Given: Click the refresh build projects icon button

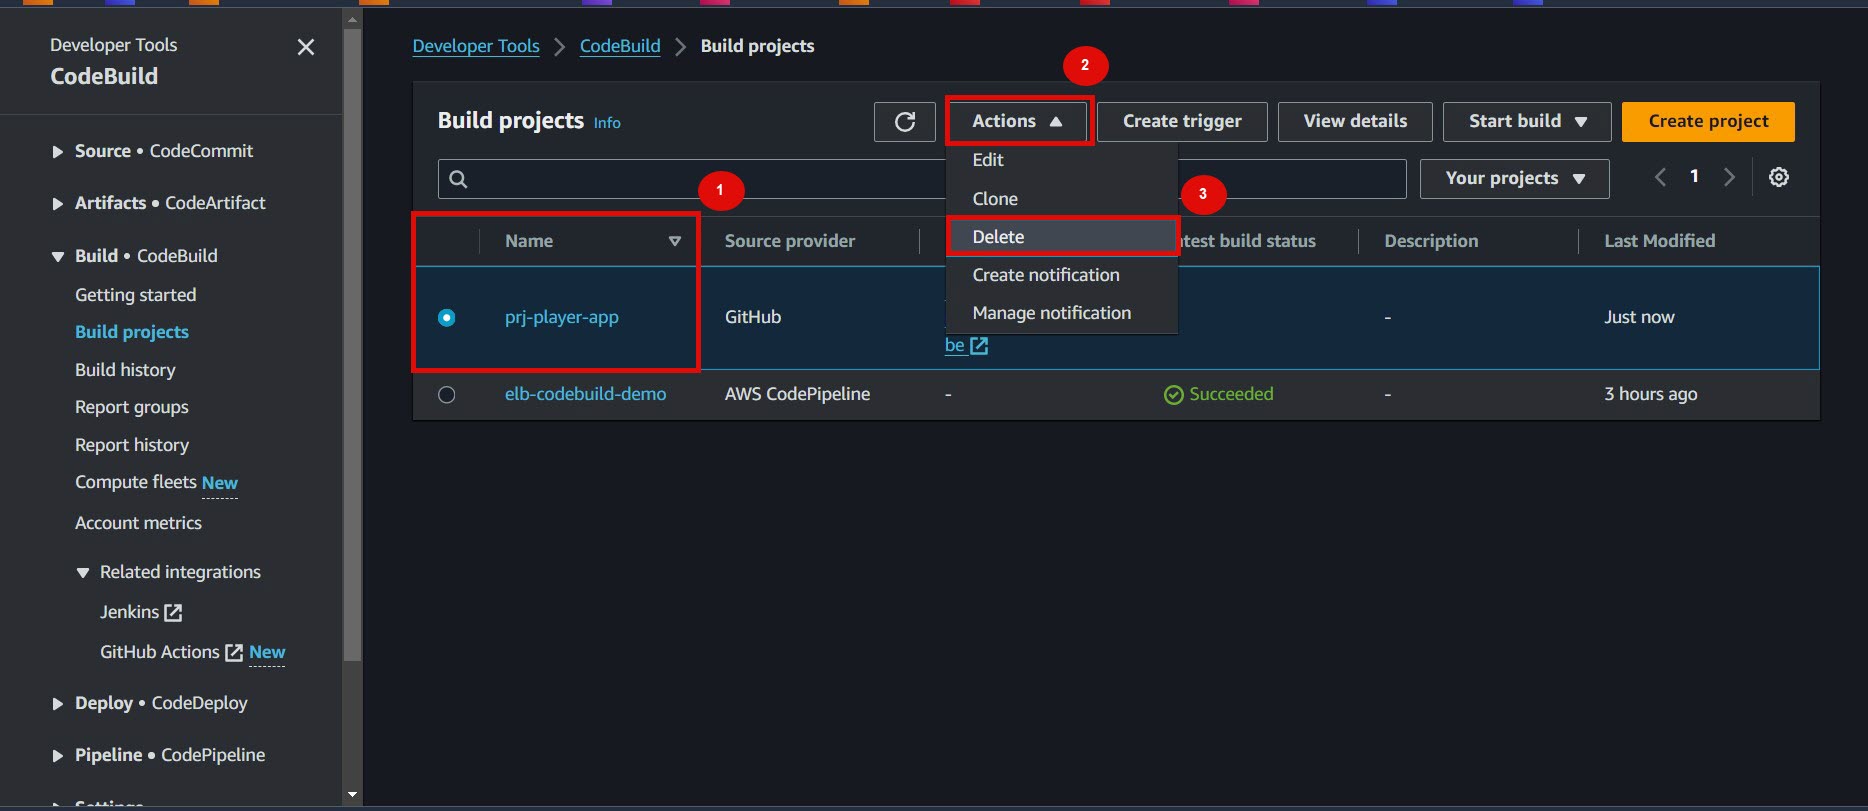Looking at the screenshot, I should click(905, 122).
